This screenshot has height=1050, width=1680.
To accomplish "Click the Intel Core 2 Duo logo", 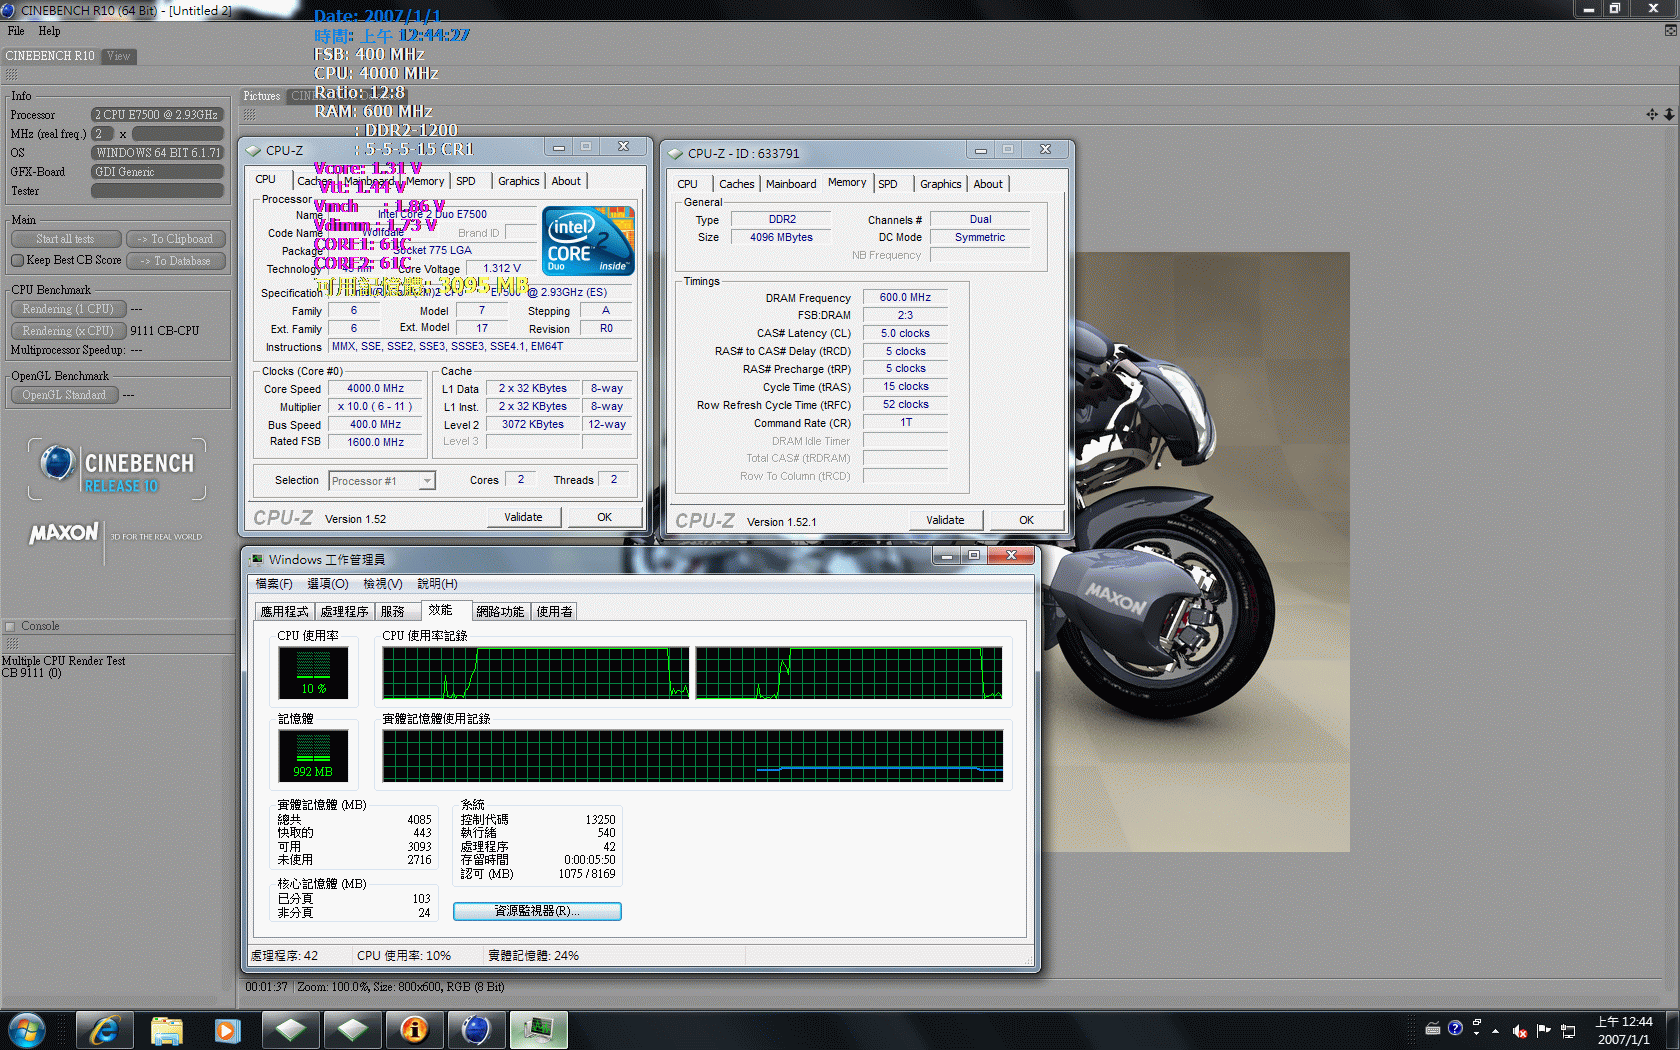I will (x=588, y=240).
